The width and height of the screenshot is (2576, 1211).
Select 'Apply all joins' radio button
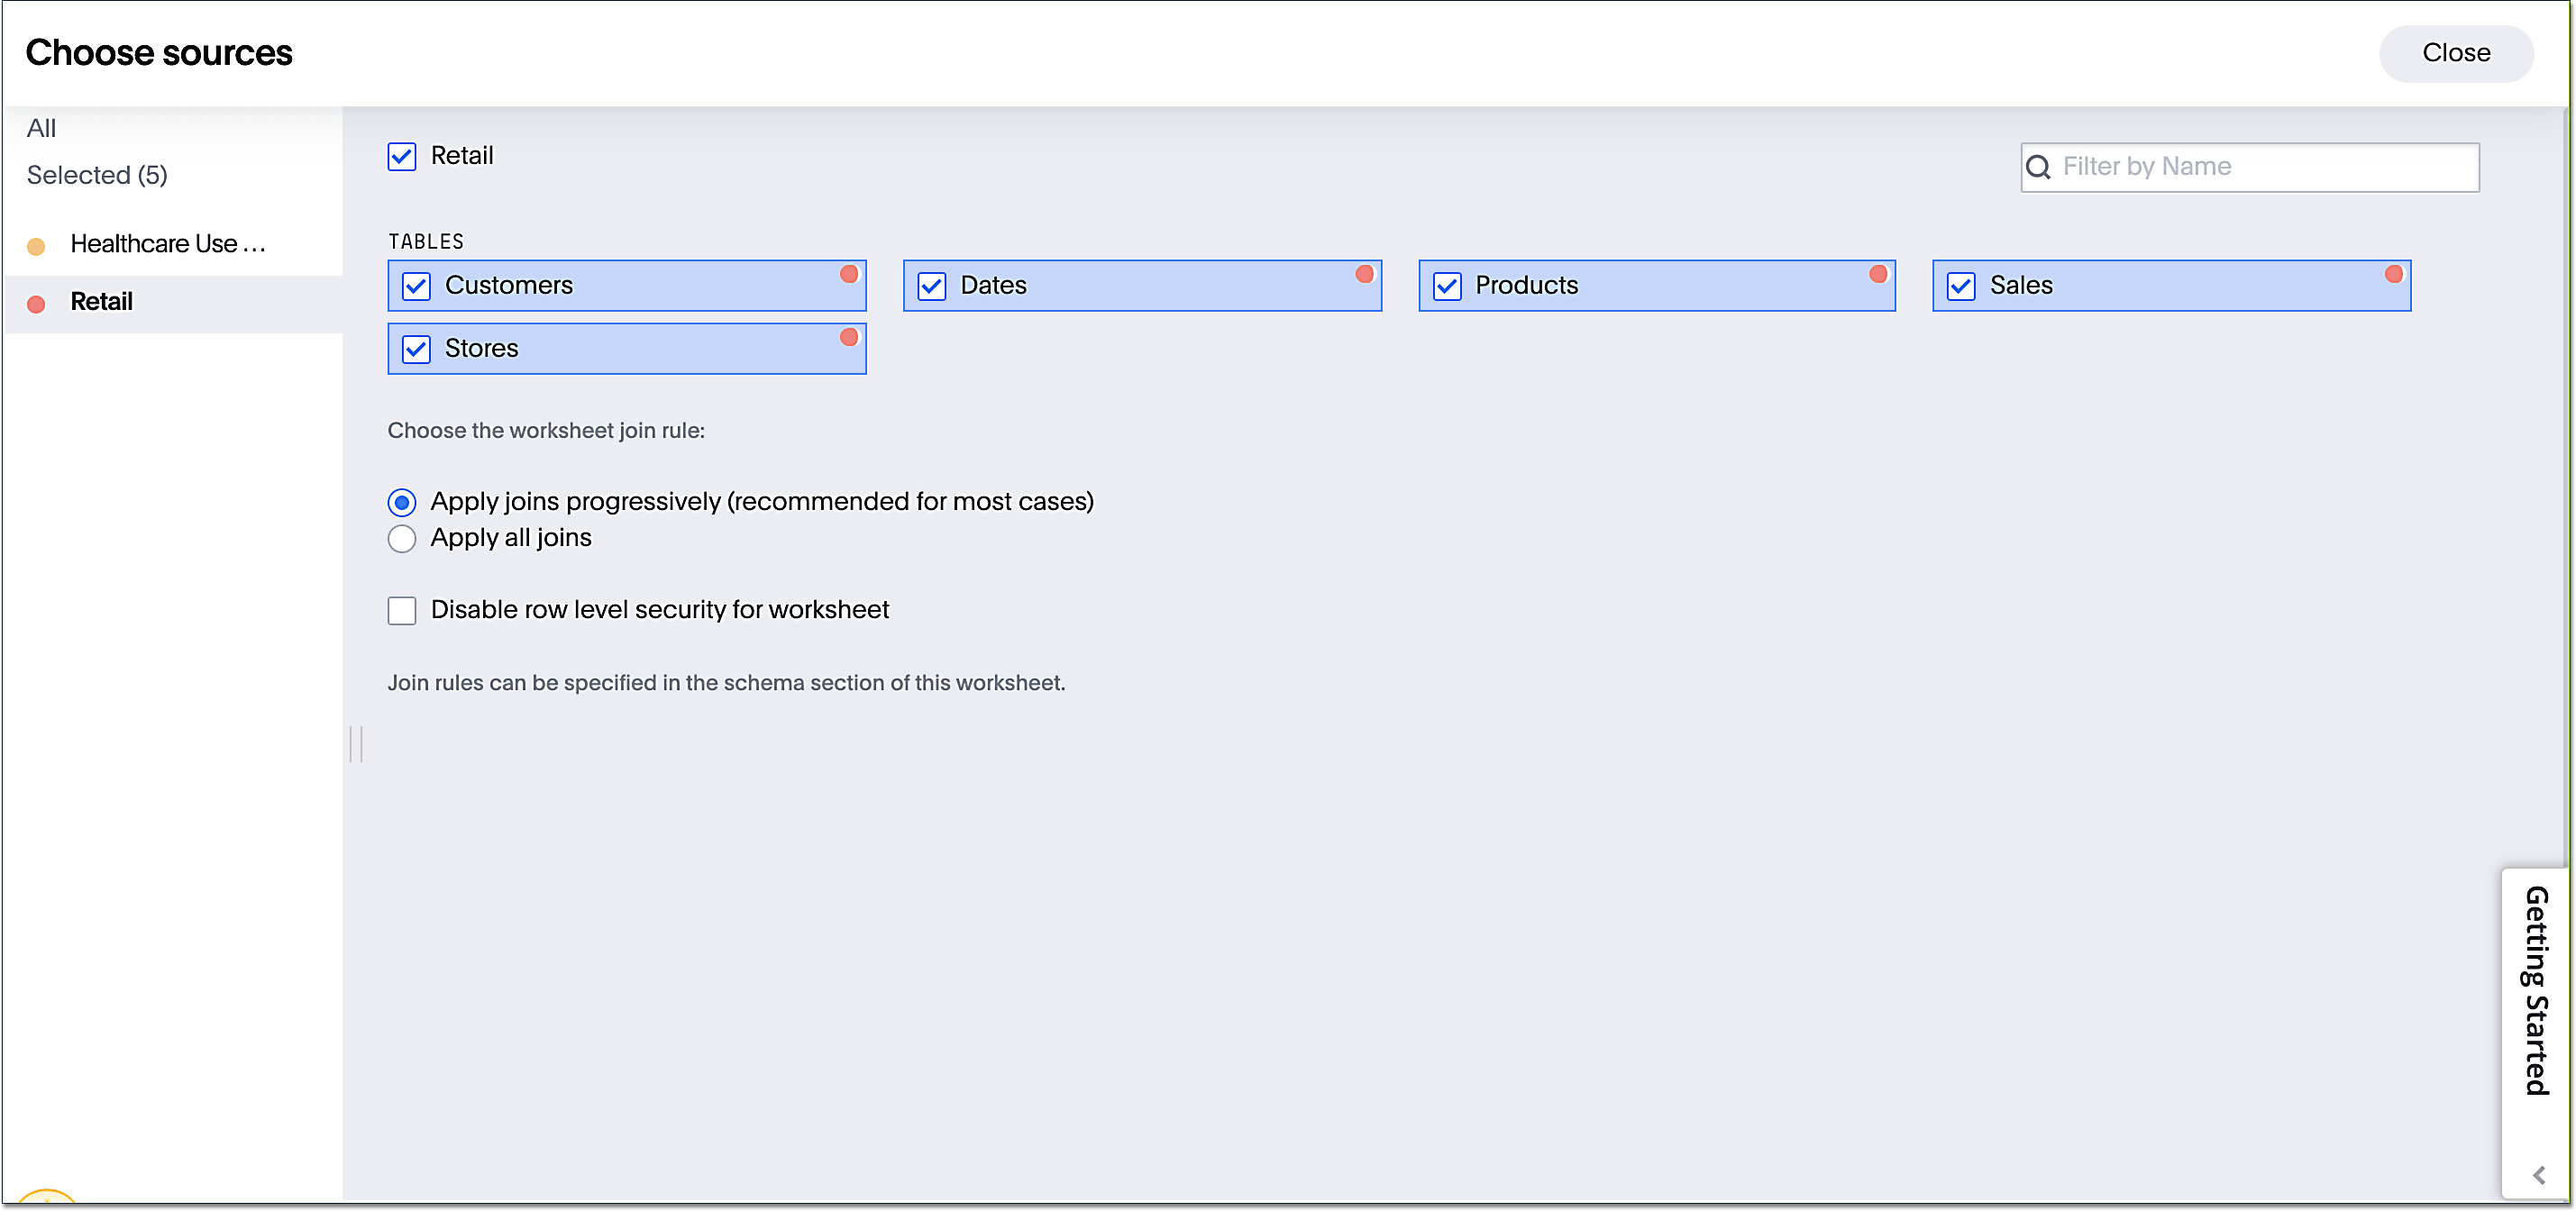404,537
